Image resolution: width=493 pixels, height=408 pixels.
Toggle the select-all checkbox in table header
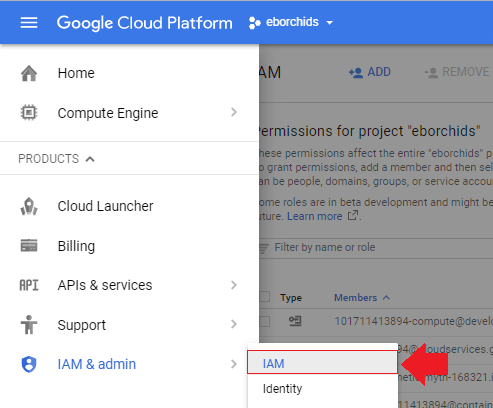click(x=264, y=297)
